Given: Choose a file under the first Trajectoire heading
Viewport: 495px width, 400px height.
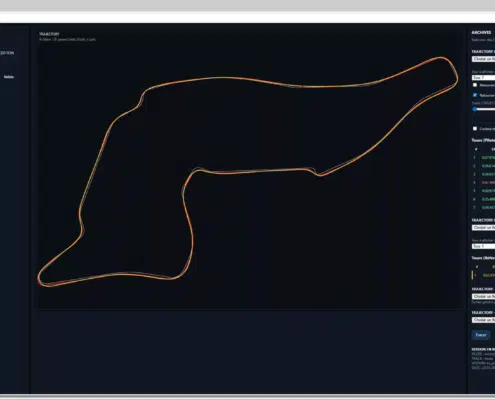Looking at the screenshot, I should point(483,59).
